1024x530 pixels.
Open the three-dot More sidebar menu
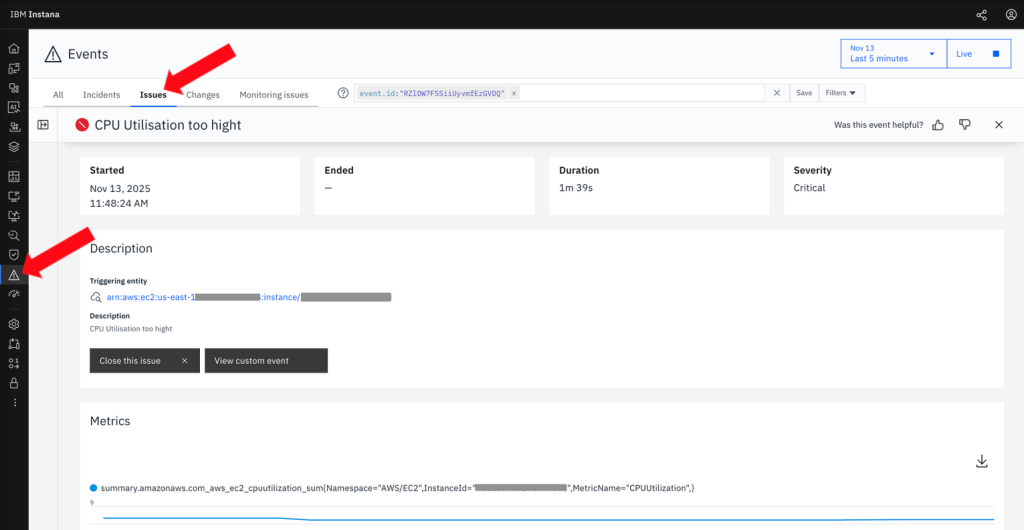point(14,403)
